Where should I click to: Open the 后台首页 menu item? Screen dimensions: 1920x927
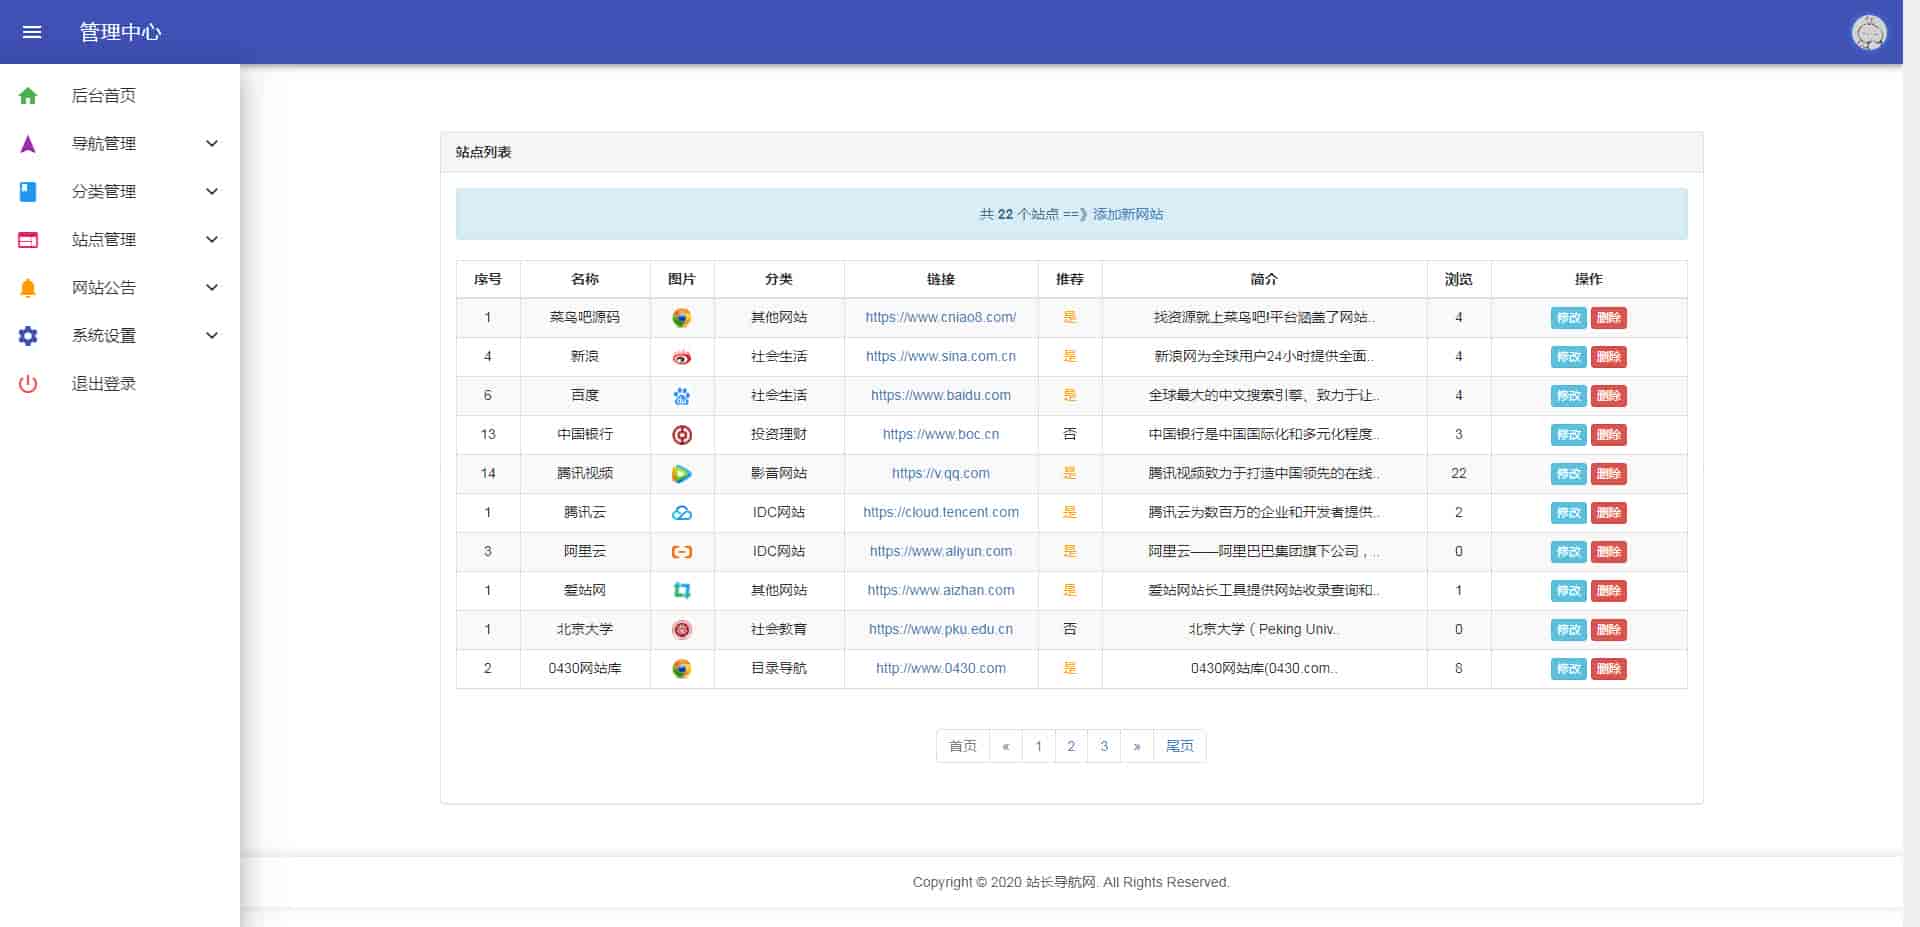[104, 96]
